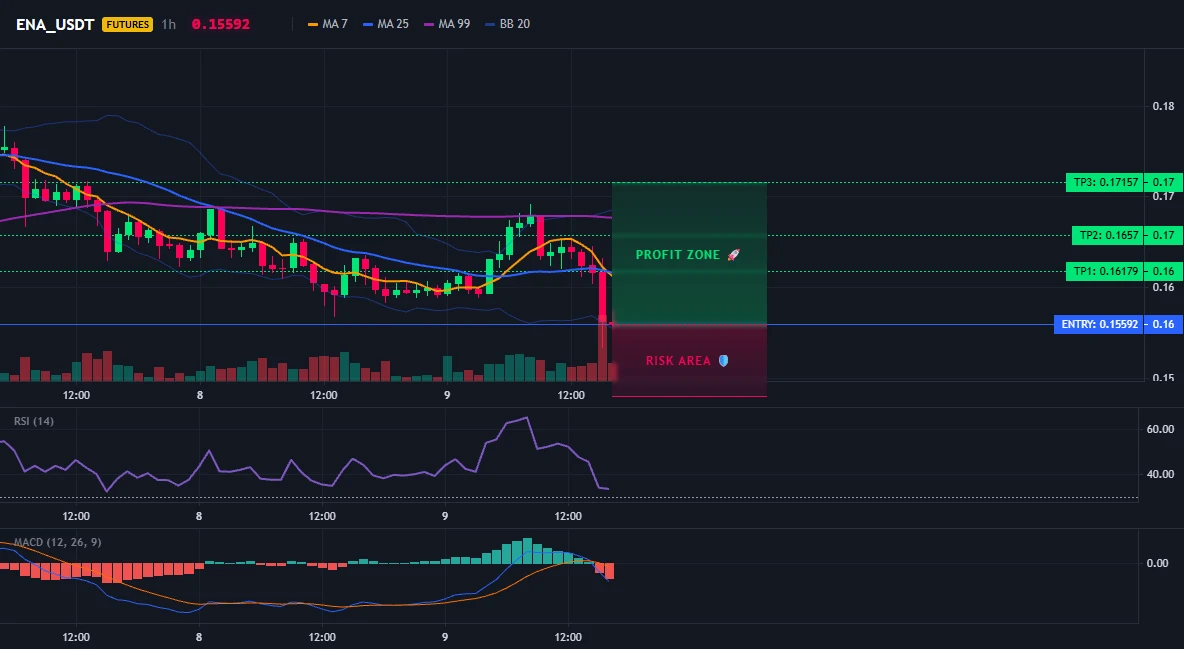Image resolution: width=1184 pixels, height=649 pixels.
Task: Toggle the MA 25 legend entry
Action: (386, 24)
